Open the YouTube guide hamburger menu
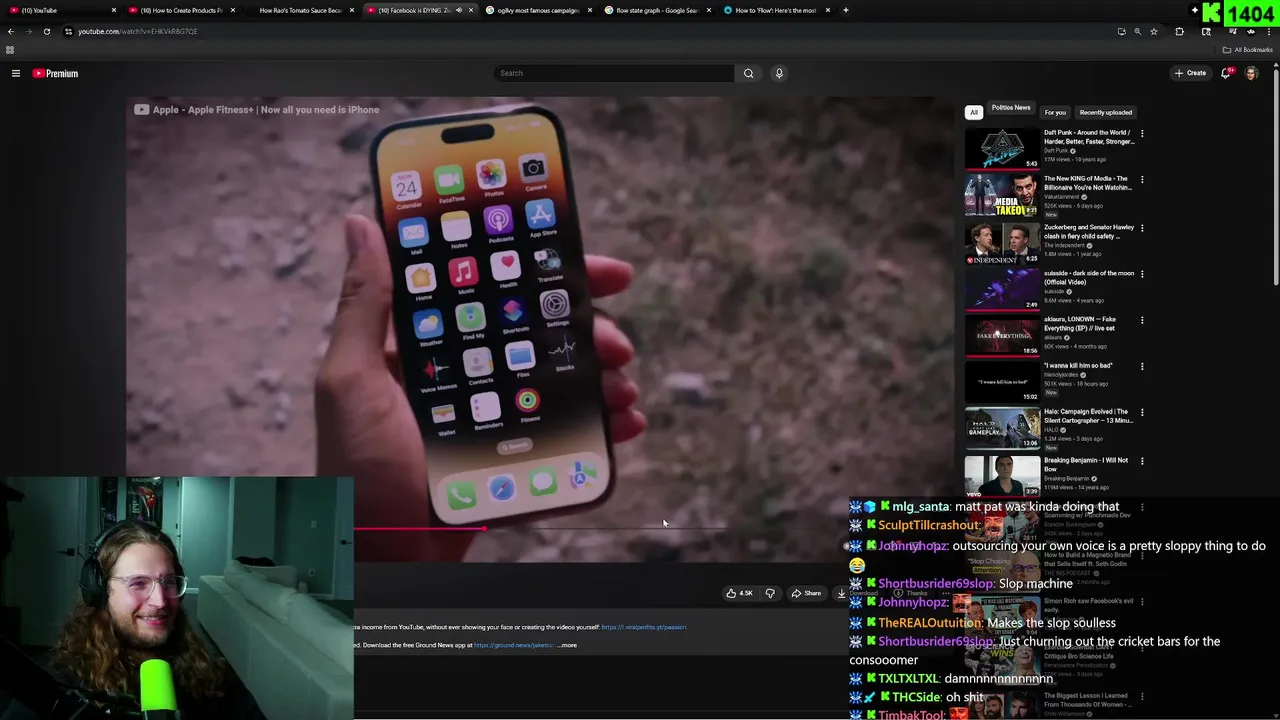The height and width of the screenshot is (720, 1280). (16, 73)
